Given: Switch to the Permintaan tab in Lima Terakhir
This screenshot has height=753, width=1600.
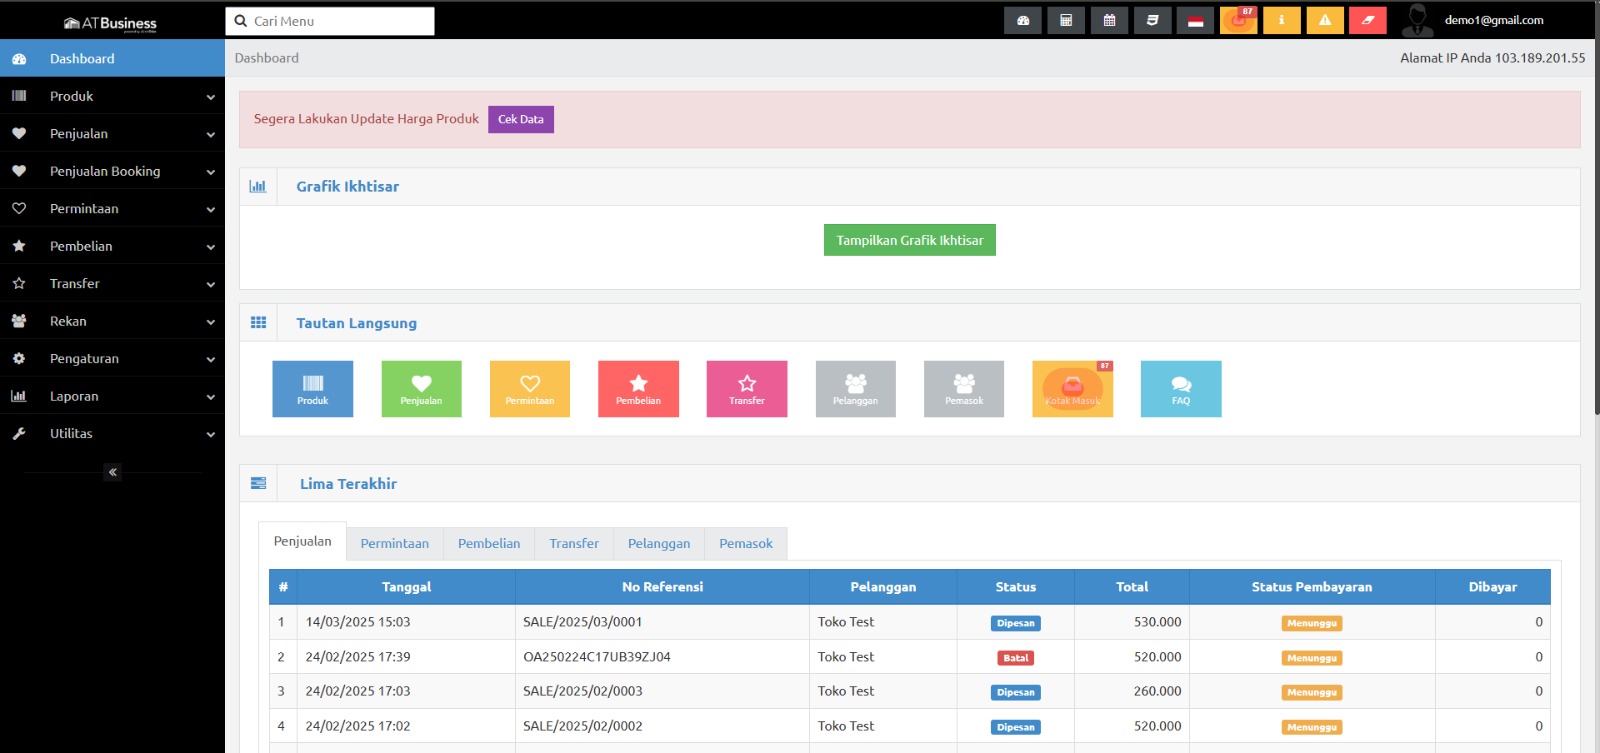Looking at the screenshot, I should (x=395, y=544).
